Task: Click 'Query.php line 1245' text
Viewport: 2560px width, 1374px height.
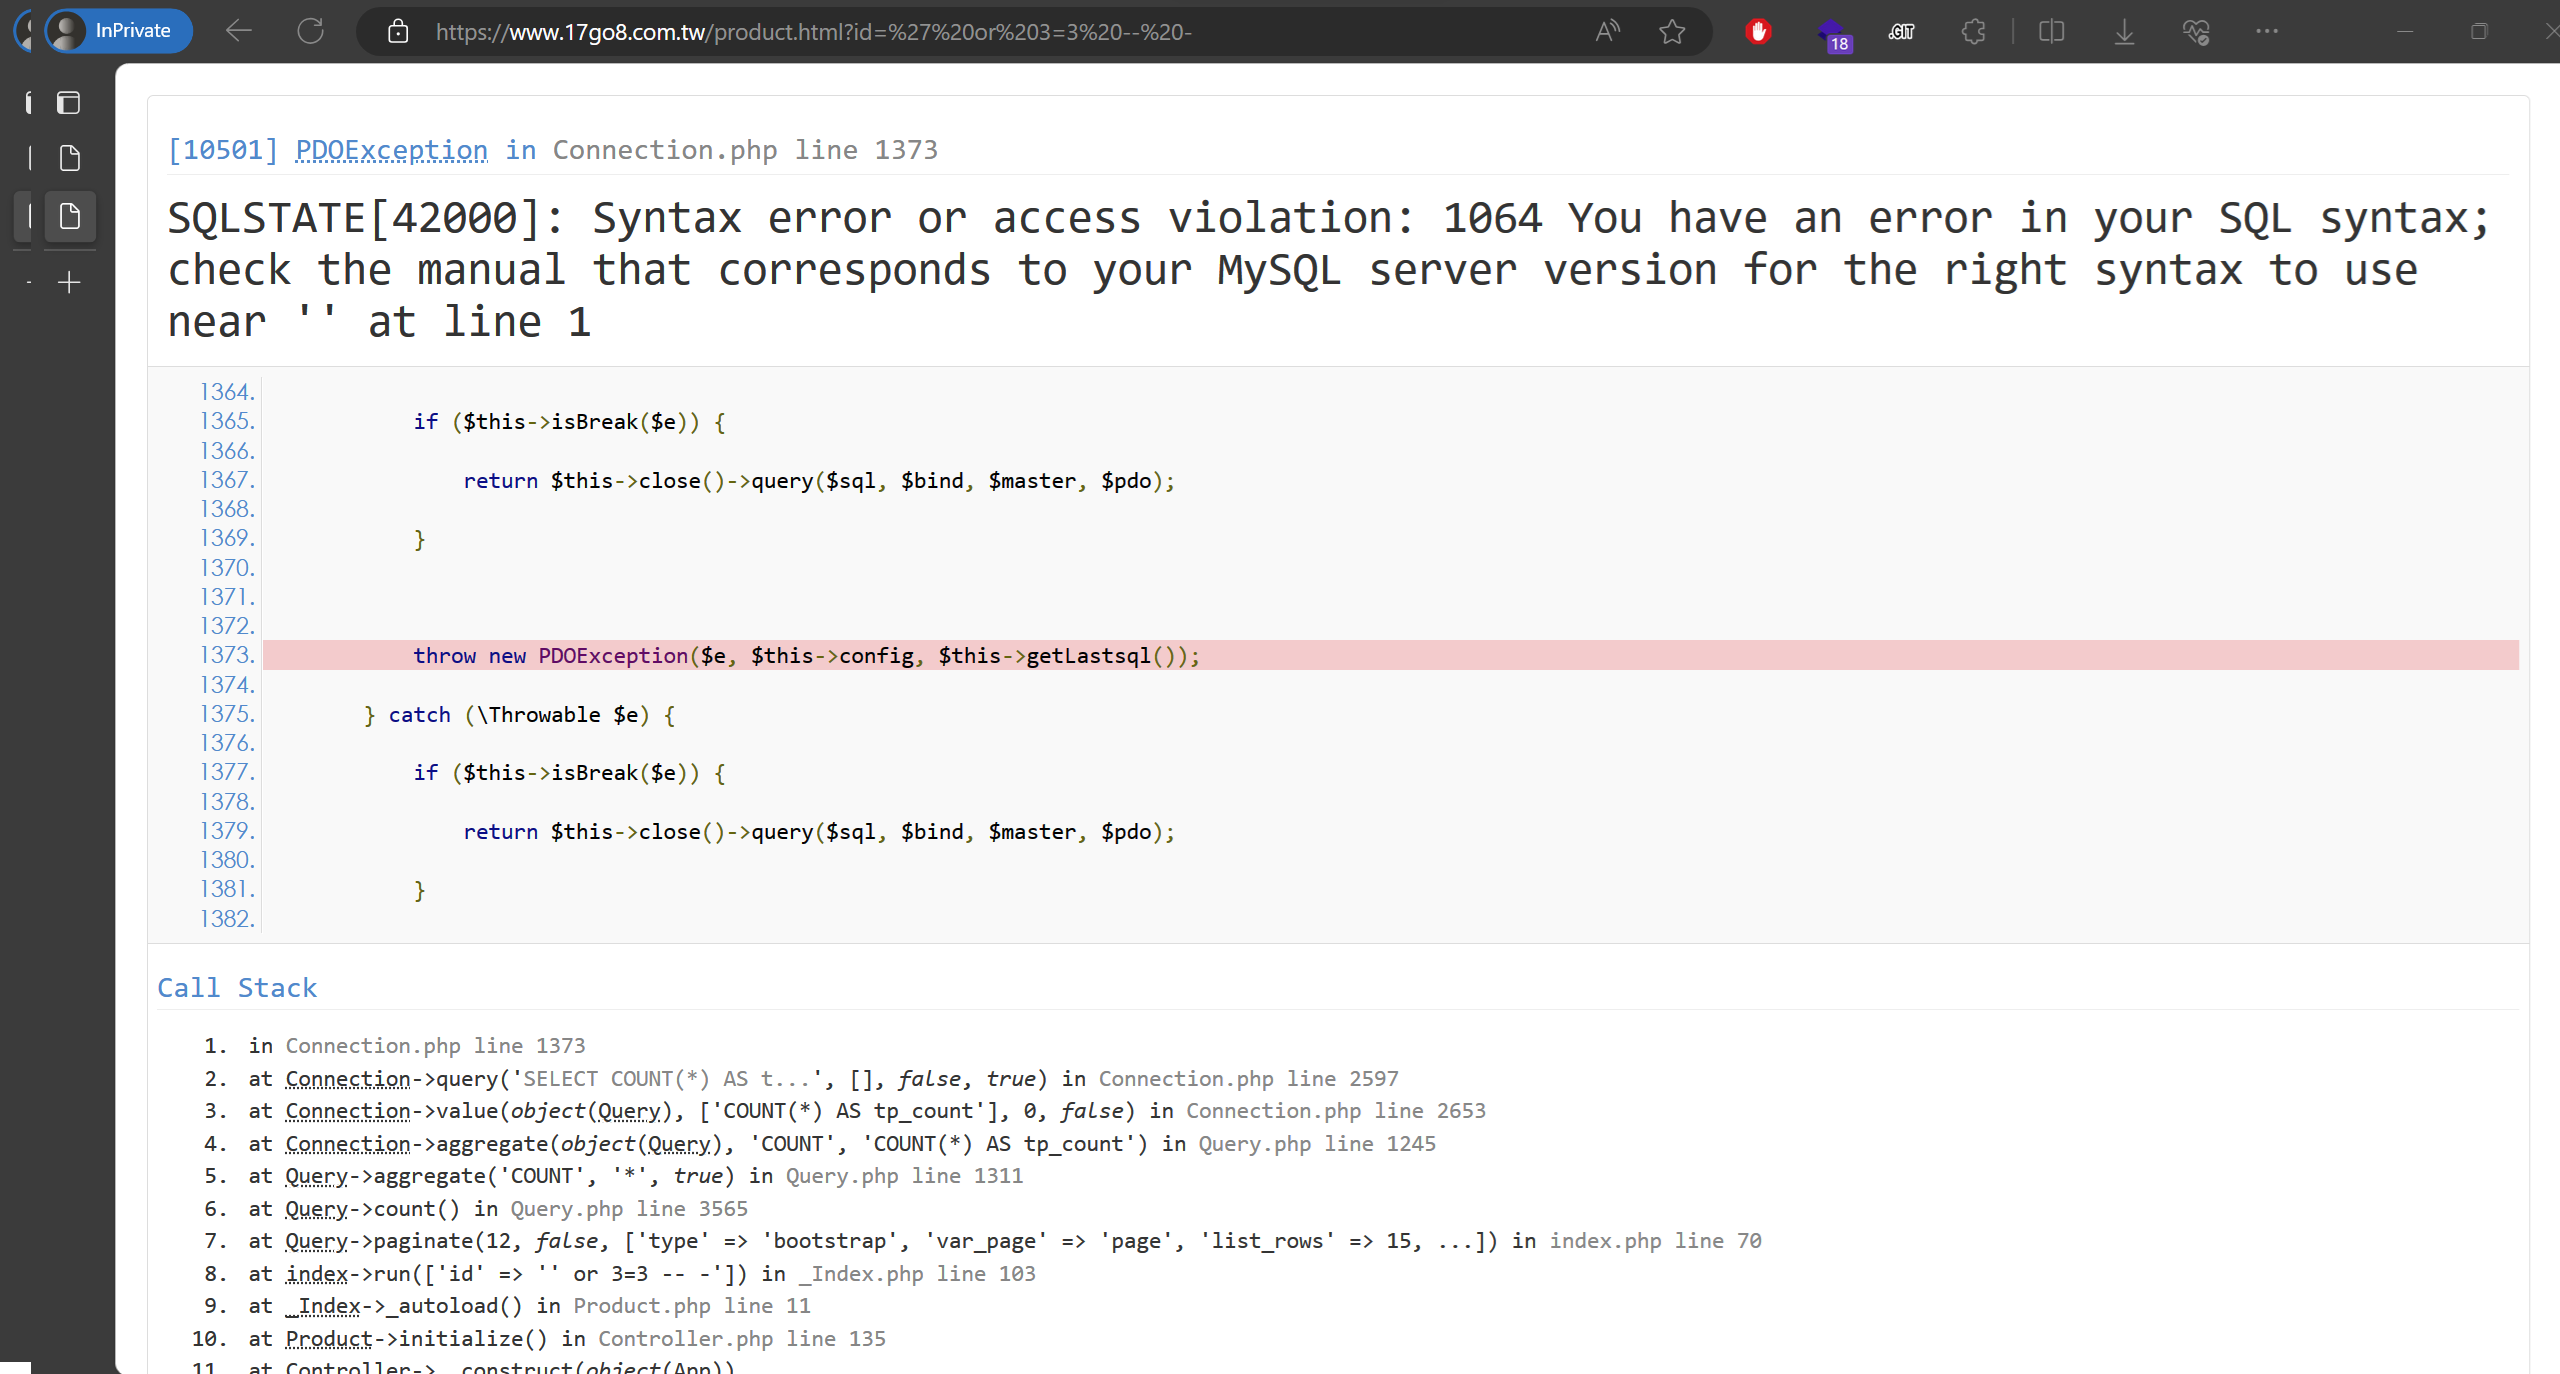Action: pos(1317,1144)
